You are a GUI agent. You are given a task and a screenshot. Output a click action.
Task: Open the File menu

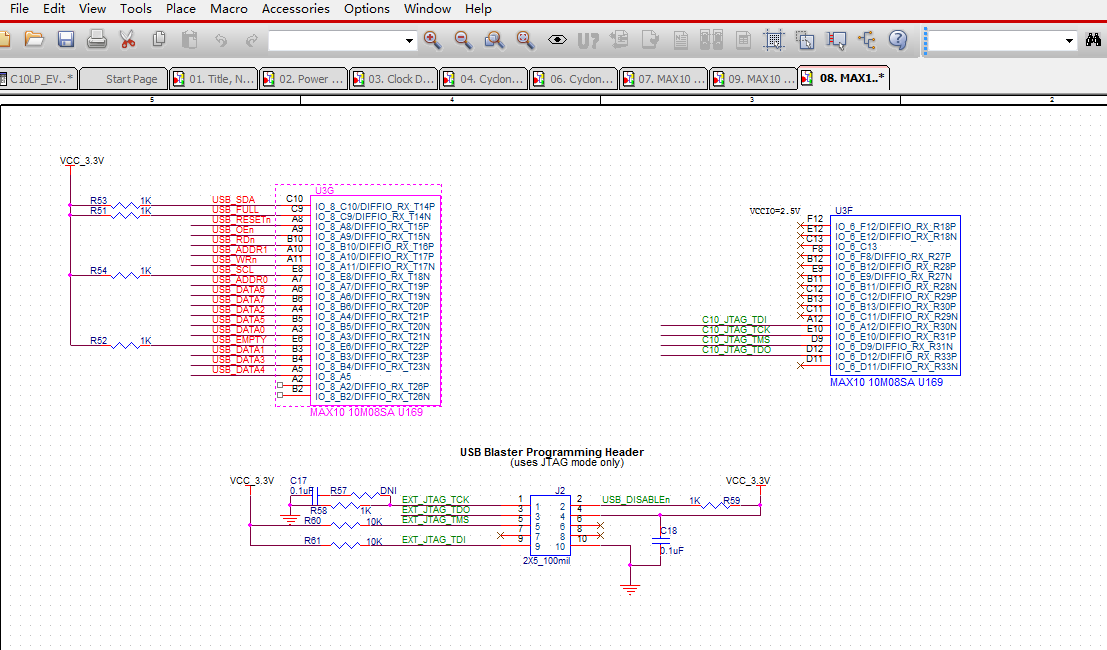20,8
